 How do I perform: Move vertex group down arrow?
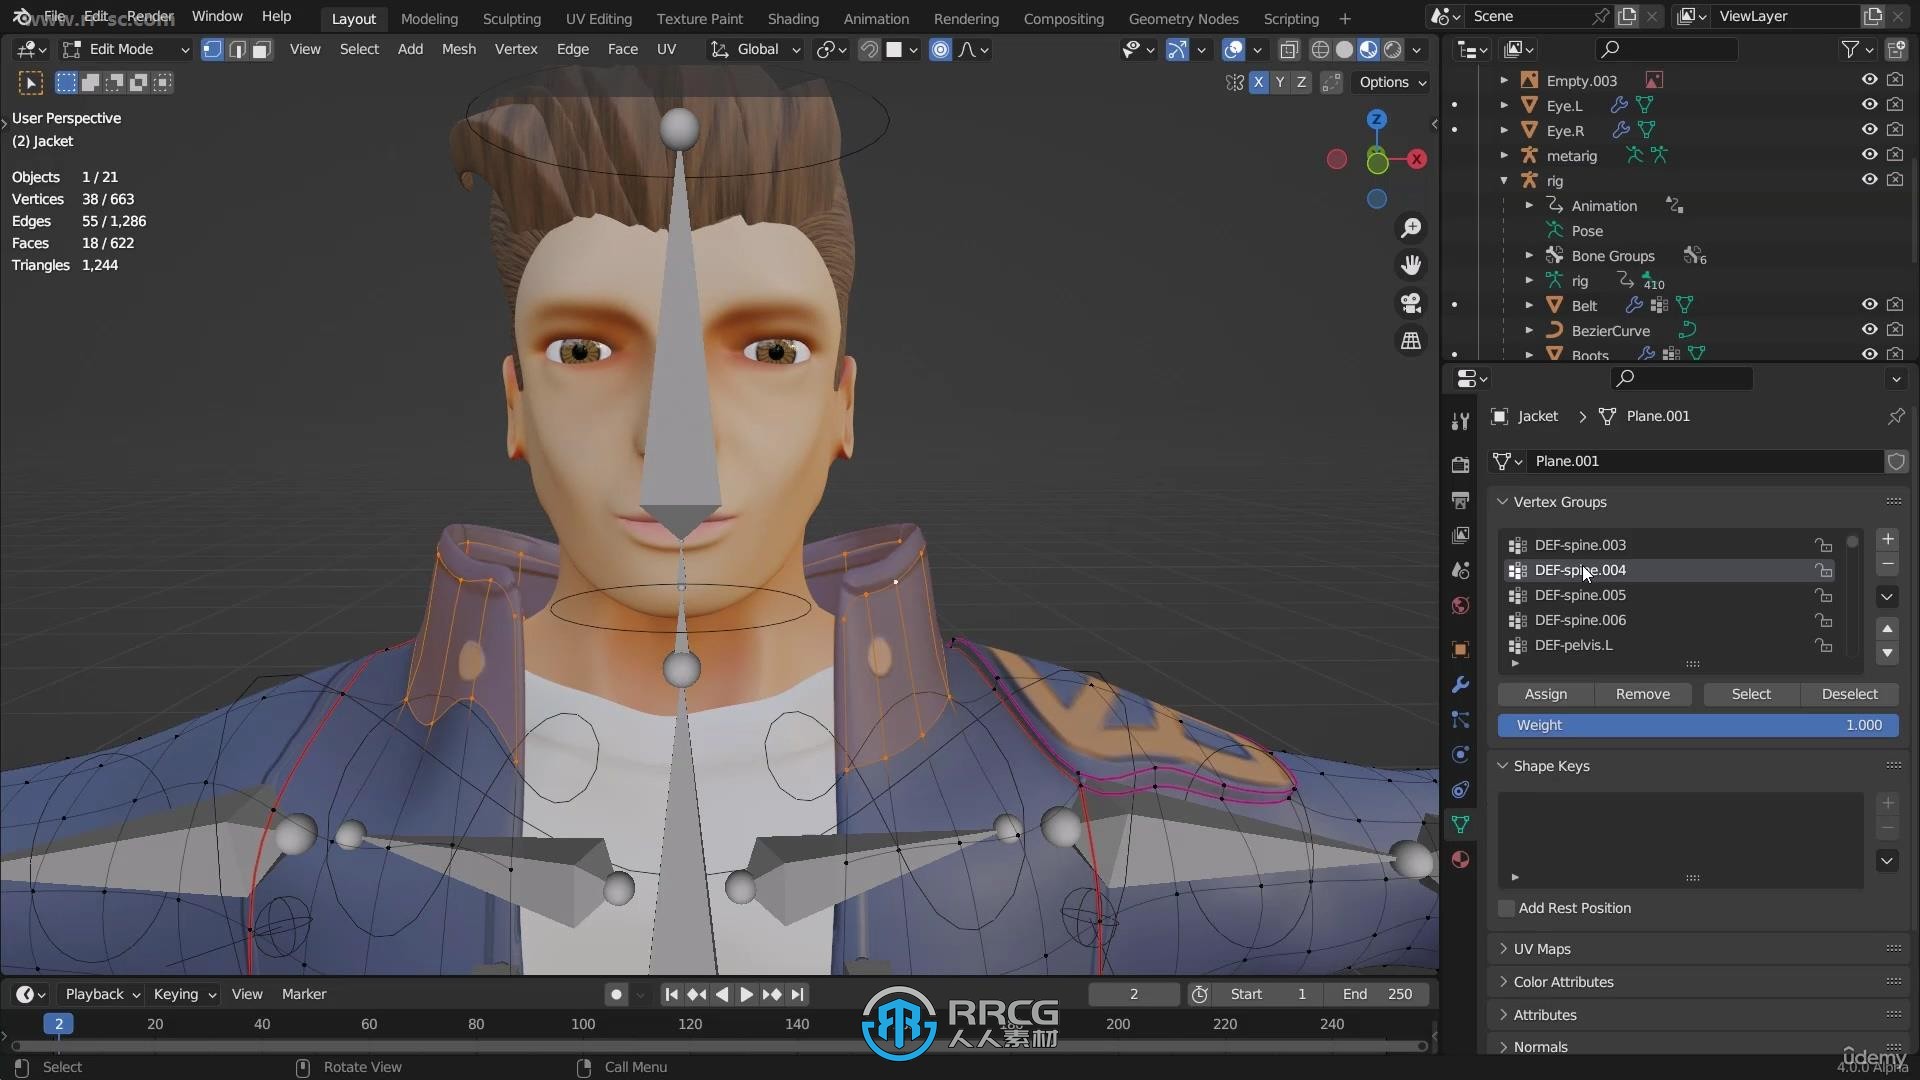pos(1887,653)
